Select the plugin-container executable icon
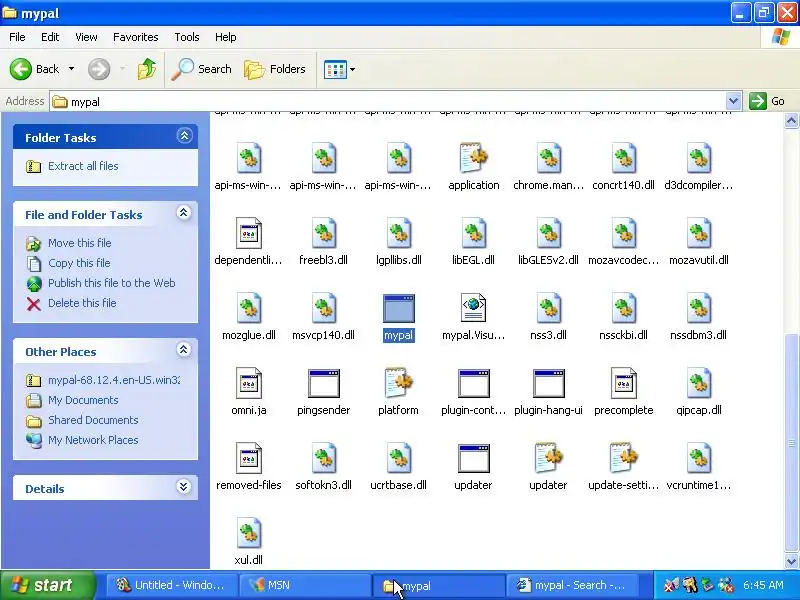The image size is (800, 600). coord(473,383)
